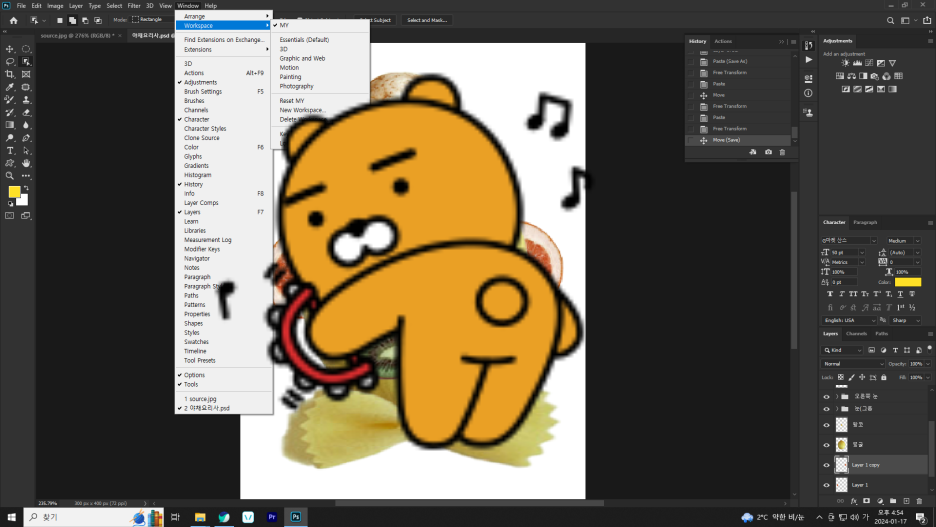Viewport: 936px width, 527px height.
Task: Click Select and Mask button
Action: click(x=427, y=20)
